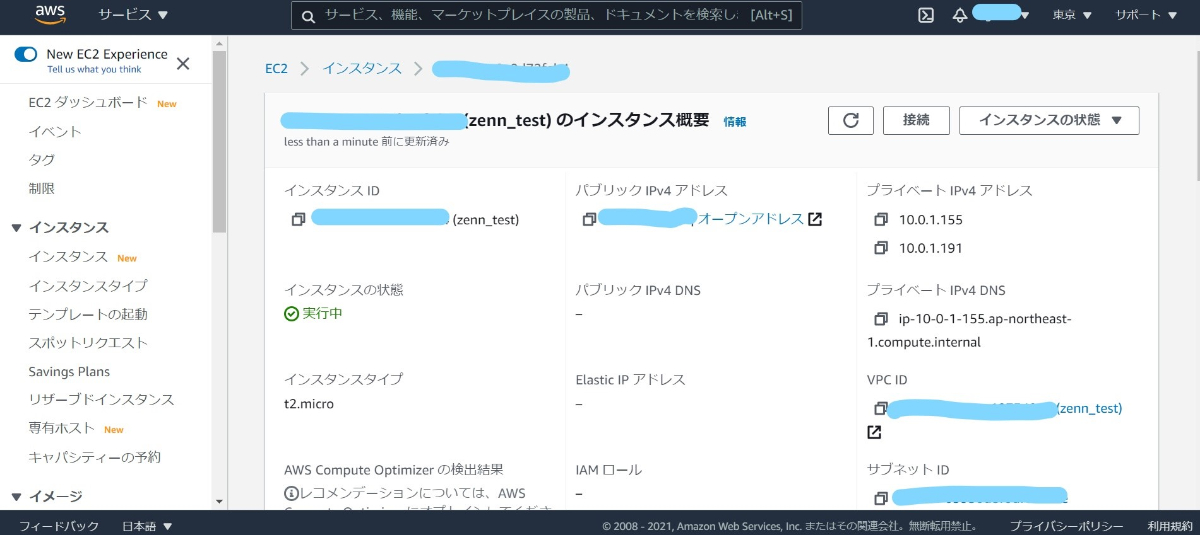Collapse the インスタンス sidebar section
The width and height of the screenshot is (1200, 535).
point(16,228)
